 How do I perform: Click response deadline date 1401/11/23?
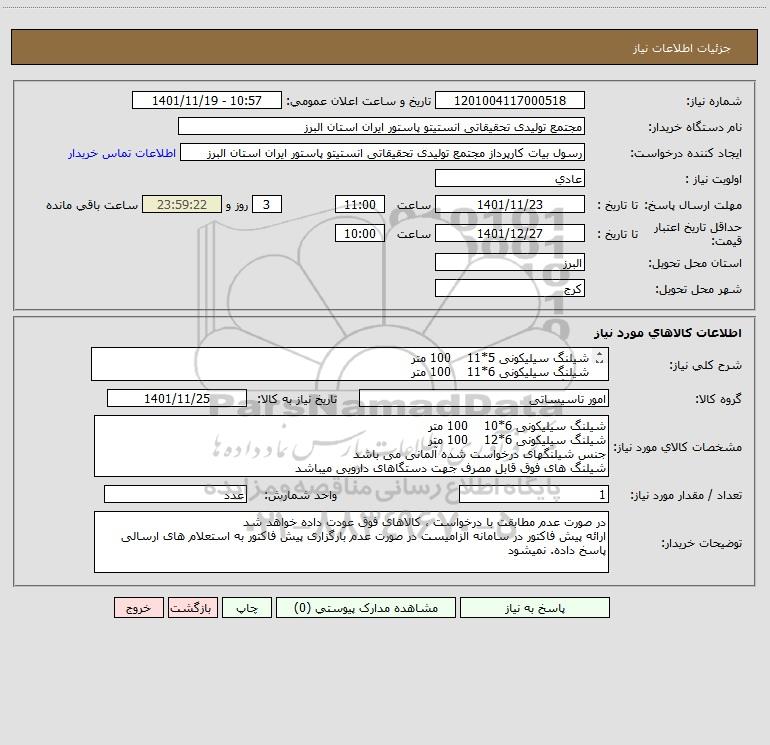click(510, 204)
